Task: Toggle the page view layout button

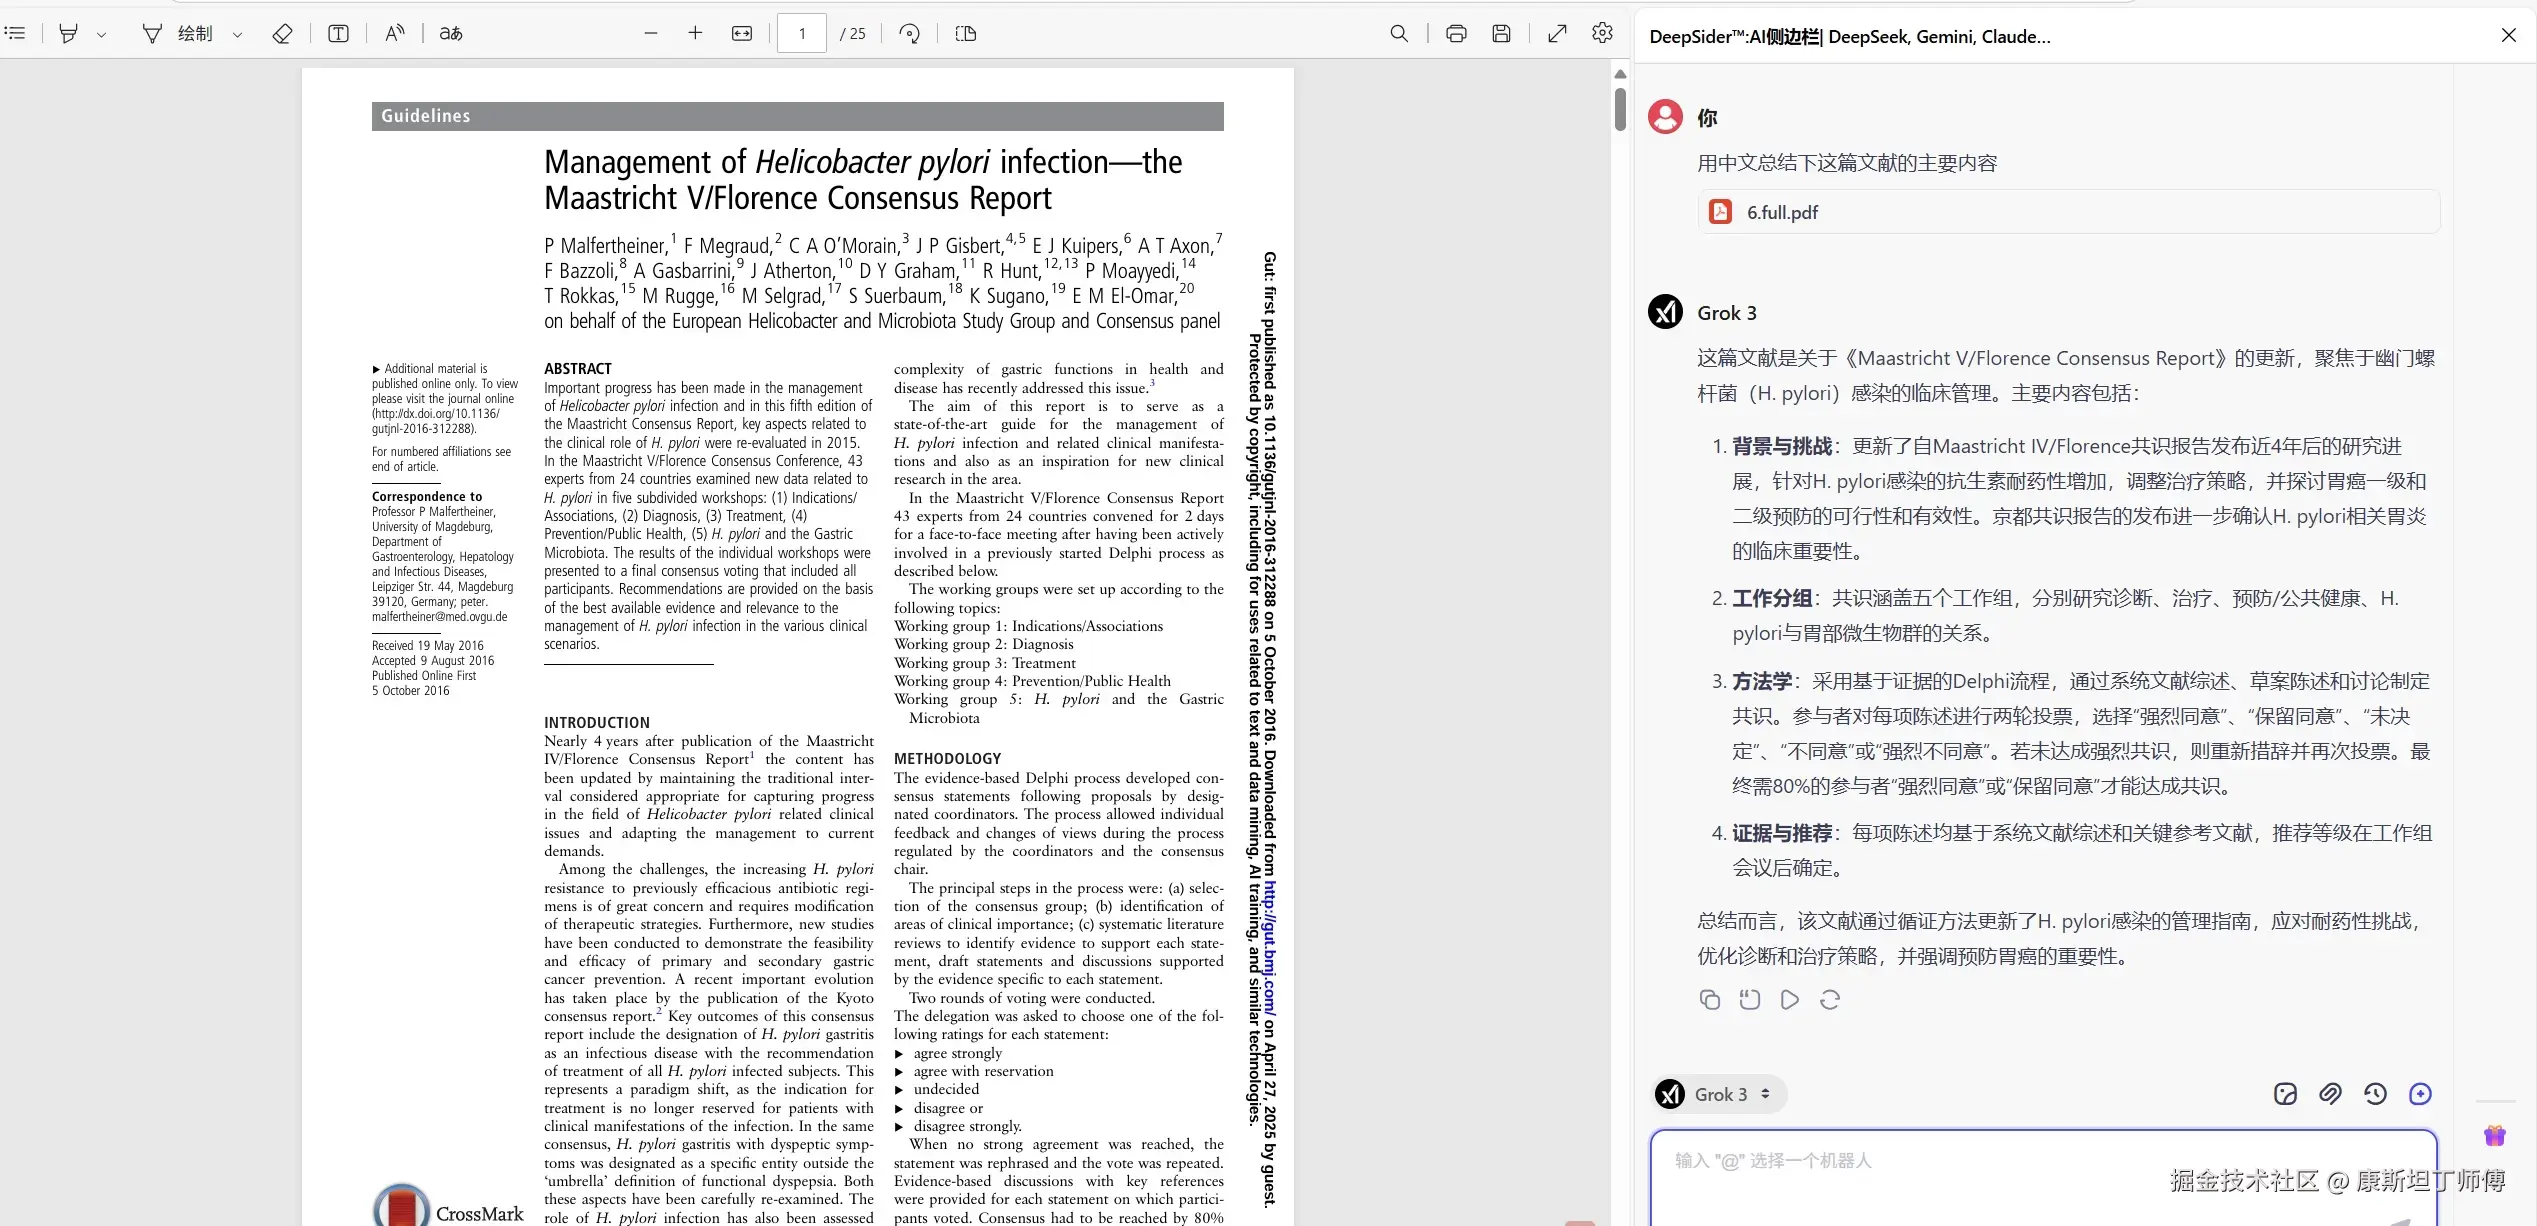Action: coord(965,34)
